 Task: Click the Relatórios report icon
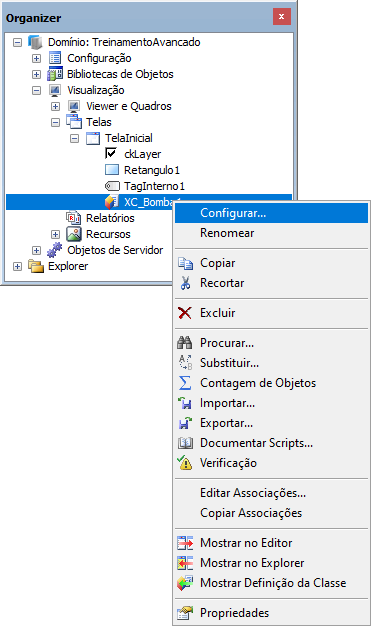74,218
